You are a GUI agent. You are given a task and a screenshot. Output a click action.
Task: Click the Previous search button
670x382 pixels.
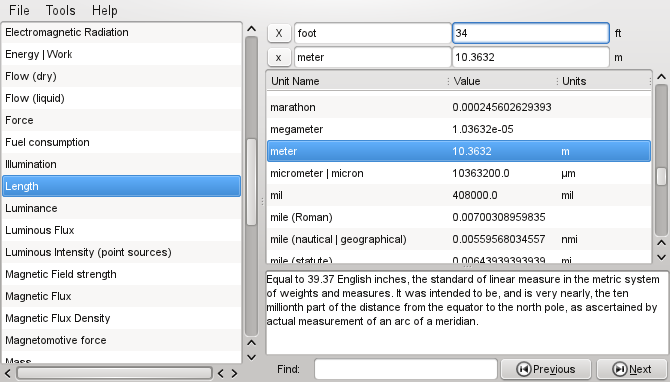coord(546,369)
